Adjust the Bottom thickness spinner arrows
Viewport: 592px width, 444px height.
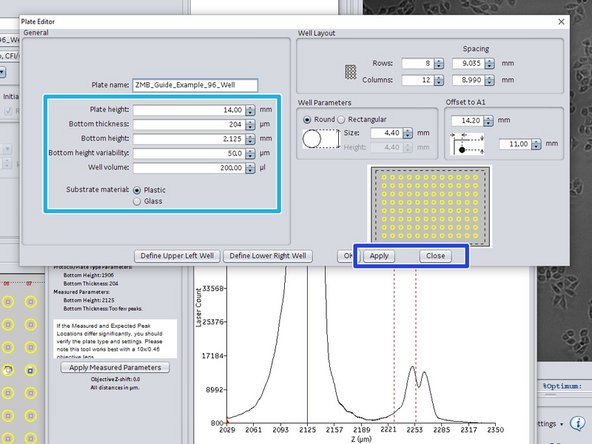coord(250,125)
